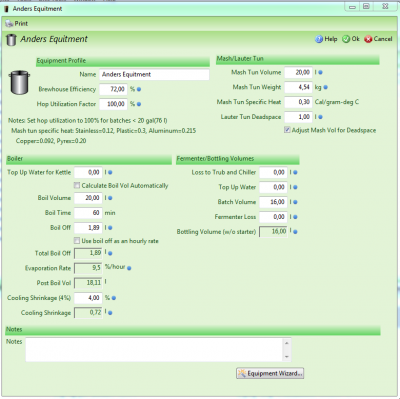Cancel the equipment profile dialog

378,39
